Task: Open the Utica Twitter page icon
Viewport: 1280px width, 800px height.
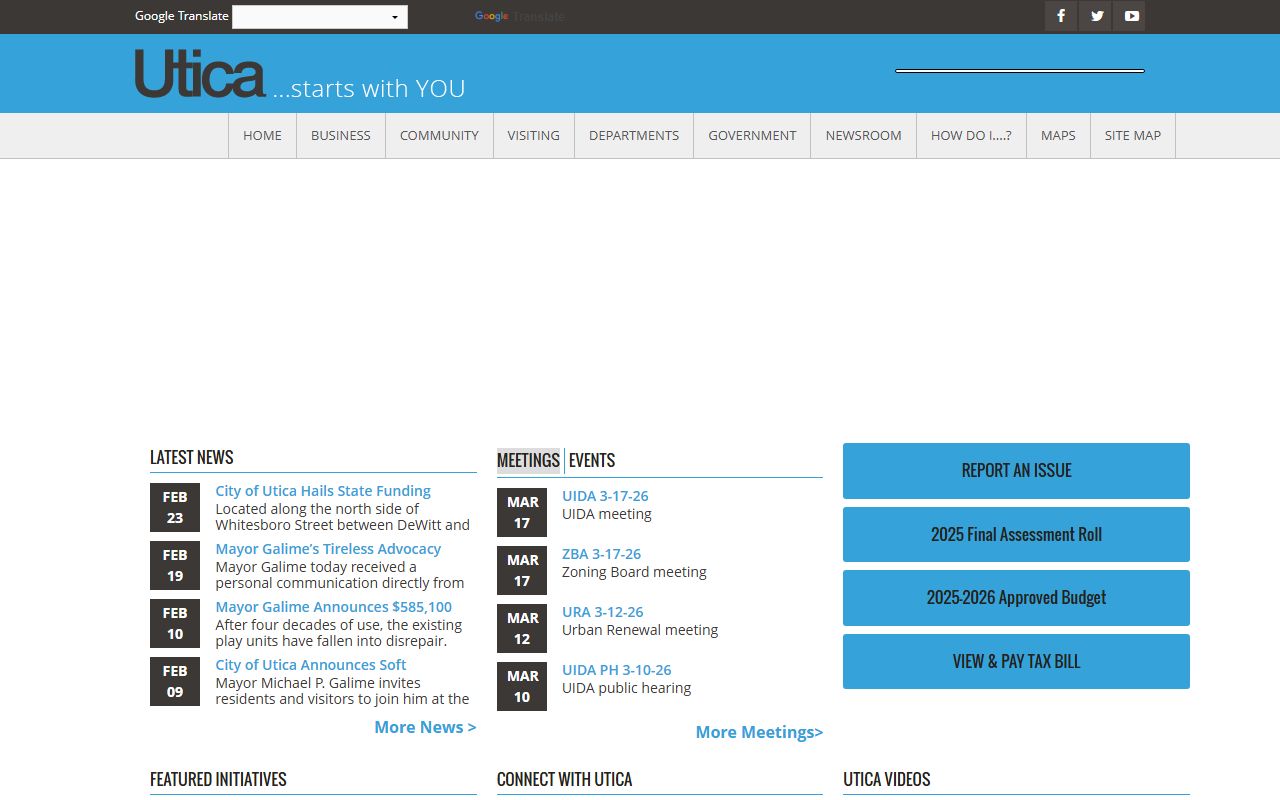Action: 1096,16
